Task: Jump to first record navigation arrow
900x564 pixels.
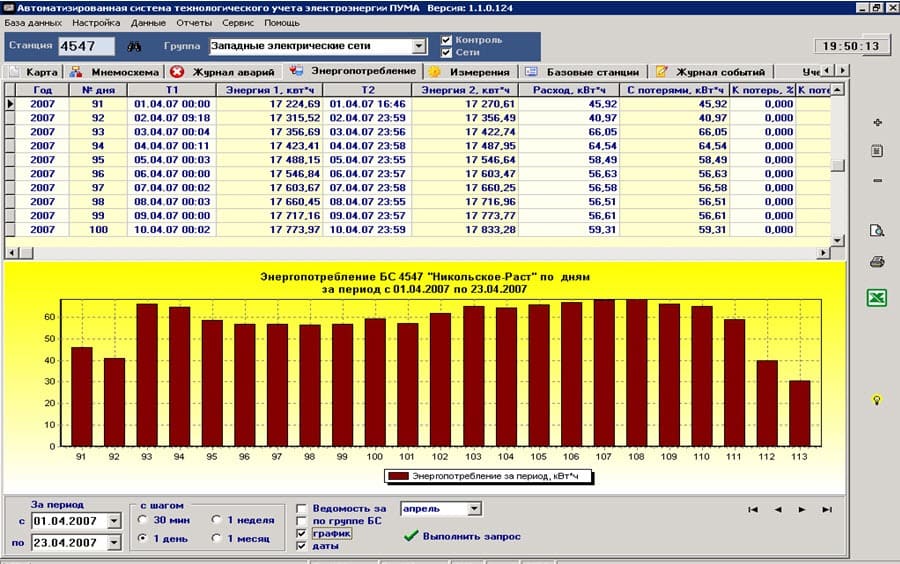Action: (x=753, y=509)
